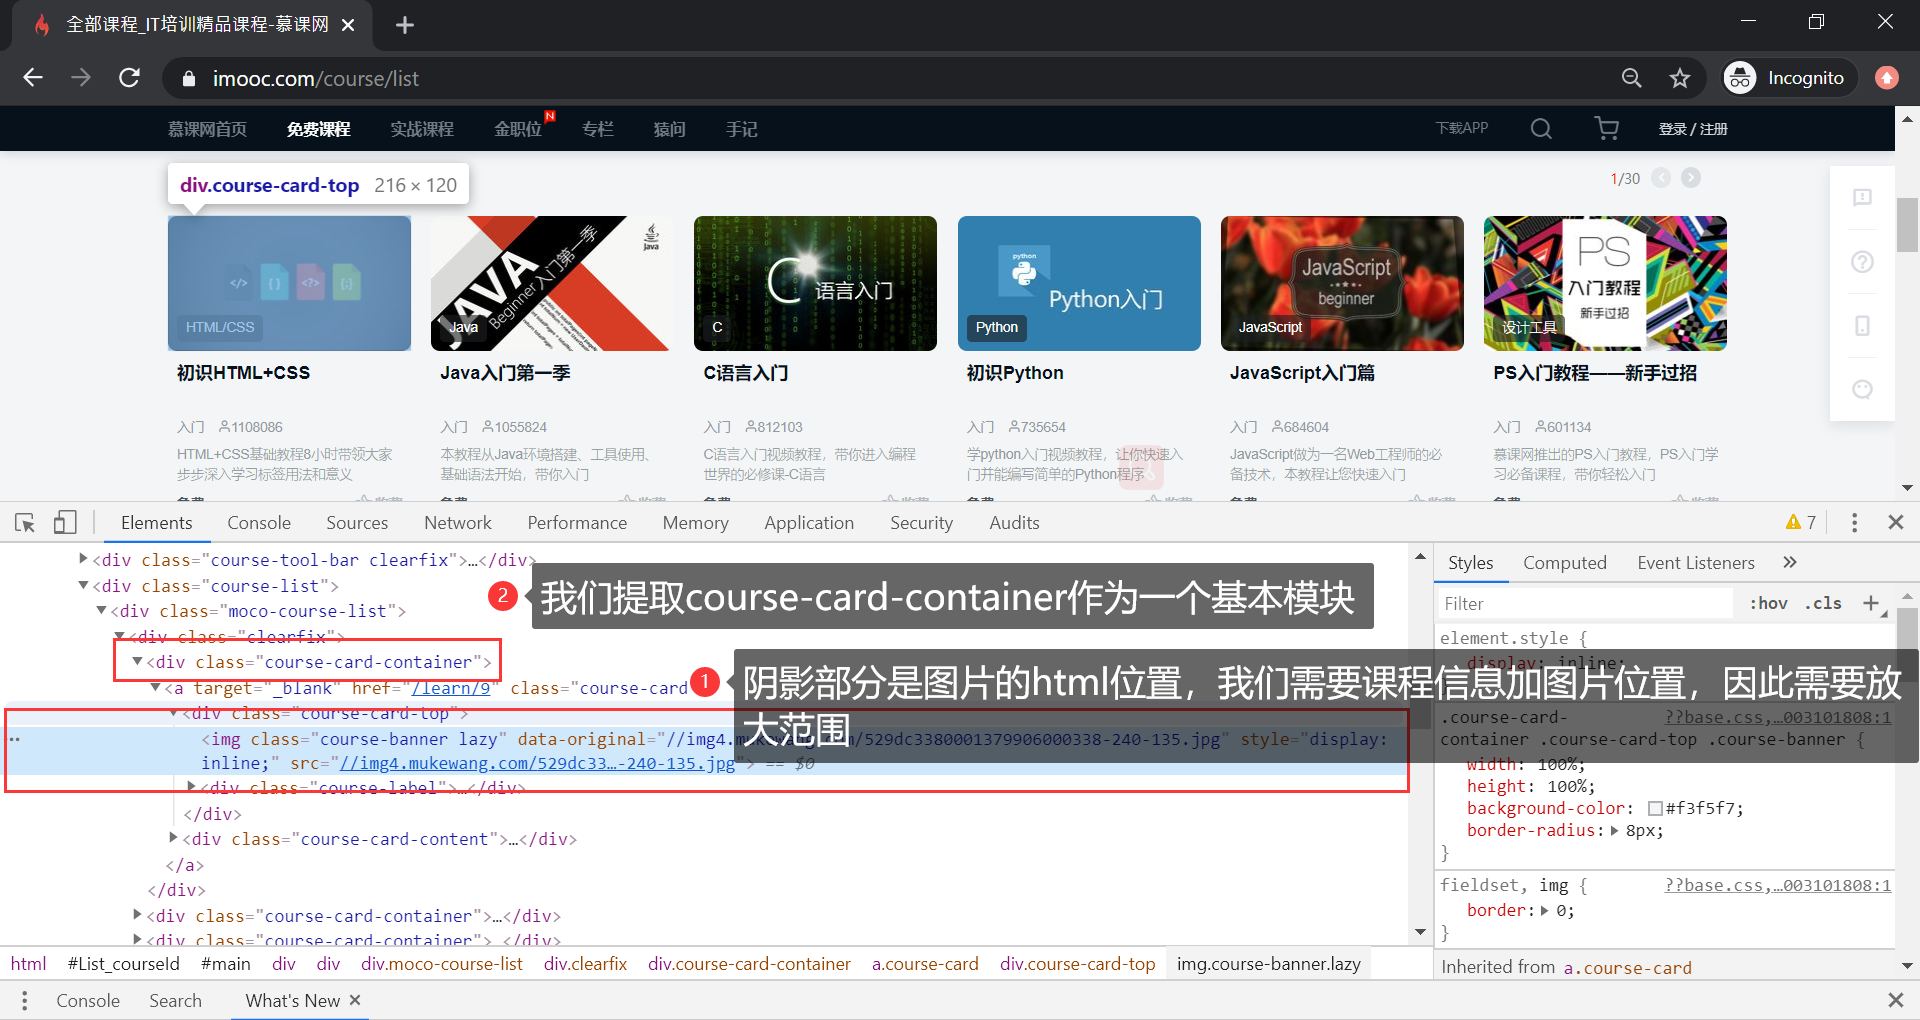The height and width of the screenshot is (1020, 1920).
Task: Open drawer Search tab
Action: coord(175,1000)
